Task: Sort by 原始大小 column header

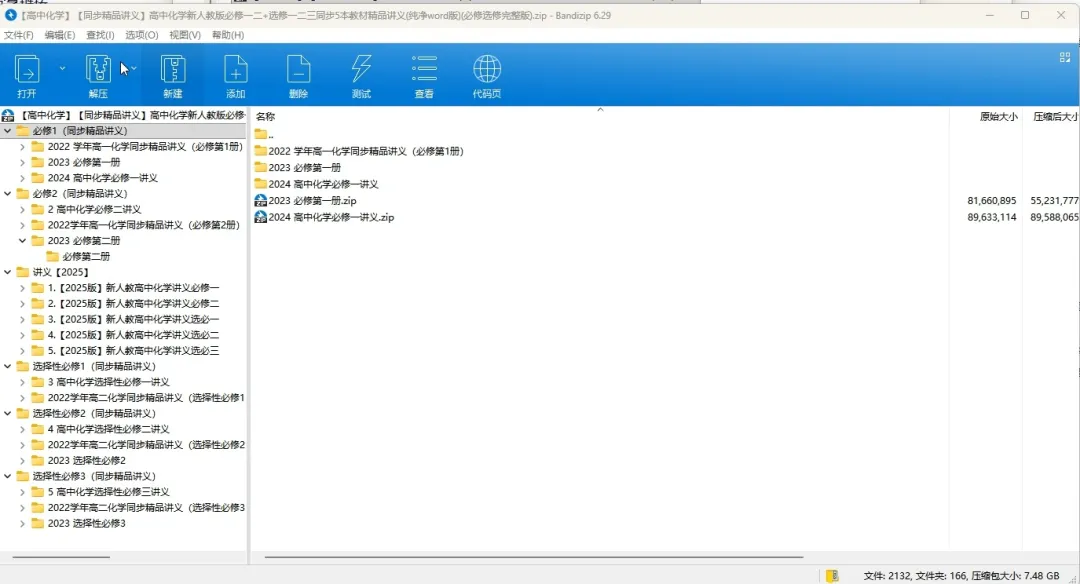Action: click(x=998, y=116)
